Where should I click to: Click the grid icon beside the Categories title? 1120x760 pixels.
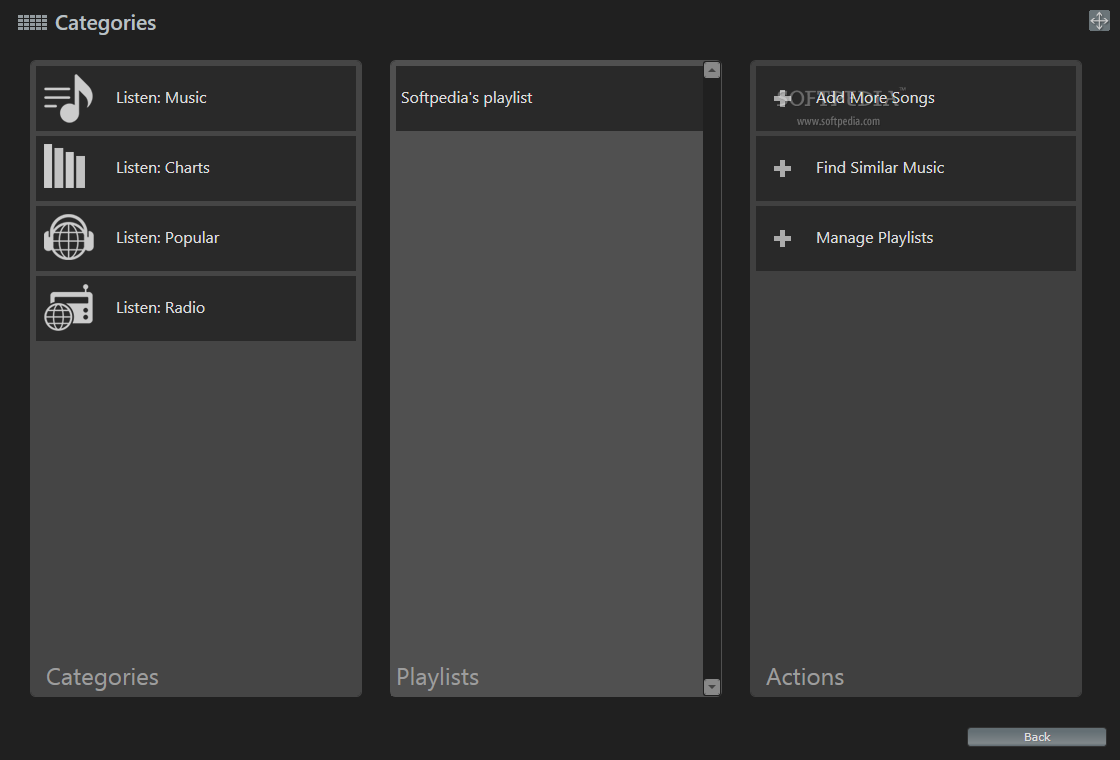coord(32,23)
